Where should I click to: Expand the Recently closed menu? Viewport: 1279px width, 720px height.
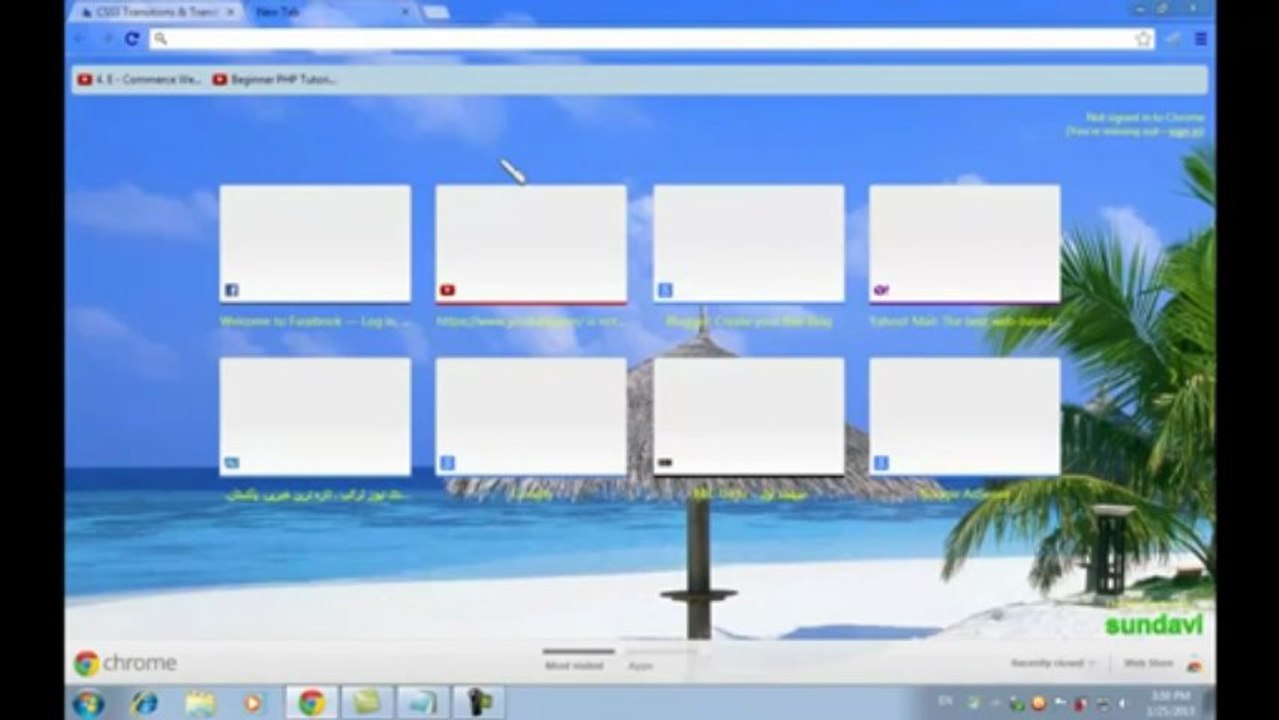point(1053,663)
